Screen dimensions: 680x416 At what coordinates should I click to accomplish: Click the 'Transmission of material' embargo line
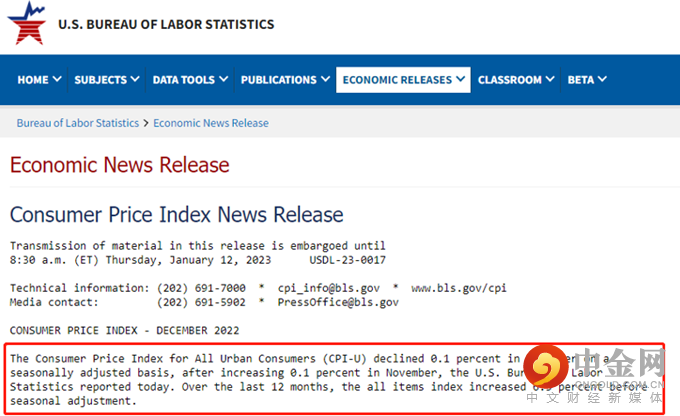(198, 246)
